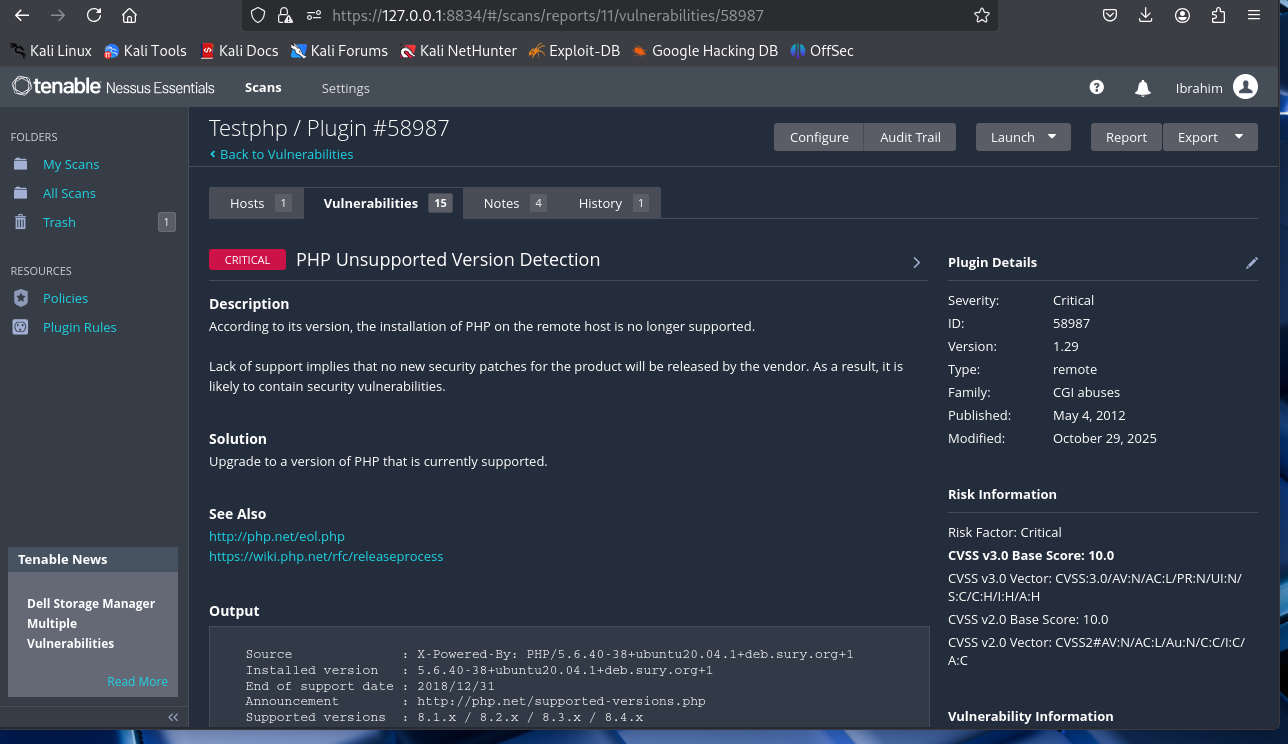Open the php.net/eol.php link
Image resolution: width=1288 pixels, height=744 pixels.
click(277, 536)
